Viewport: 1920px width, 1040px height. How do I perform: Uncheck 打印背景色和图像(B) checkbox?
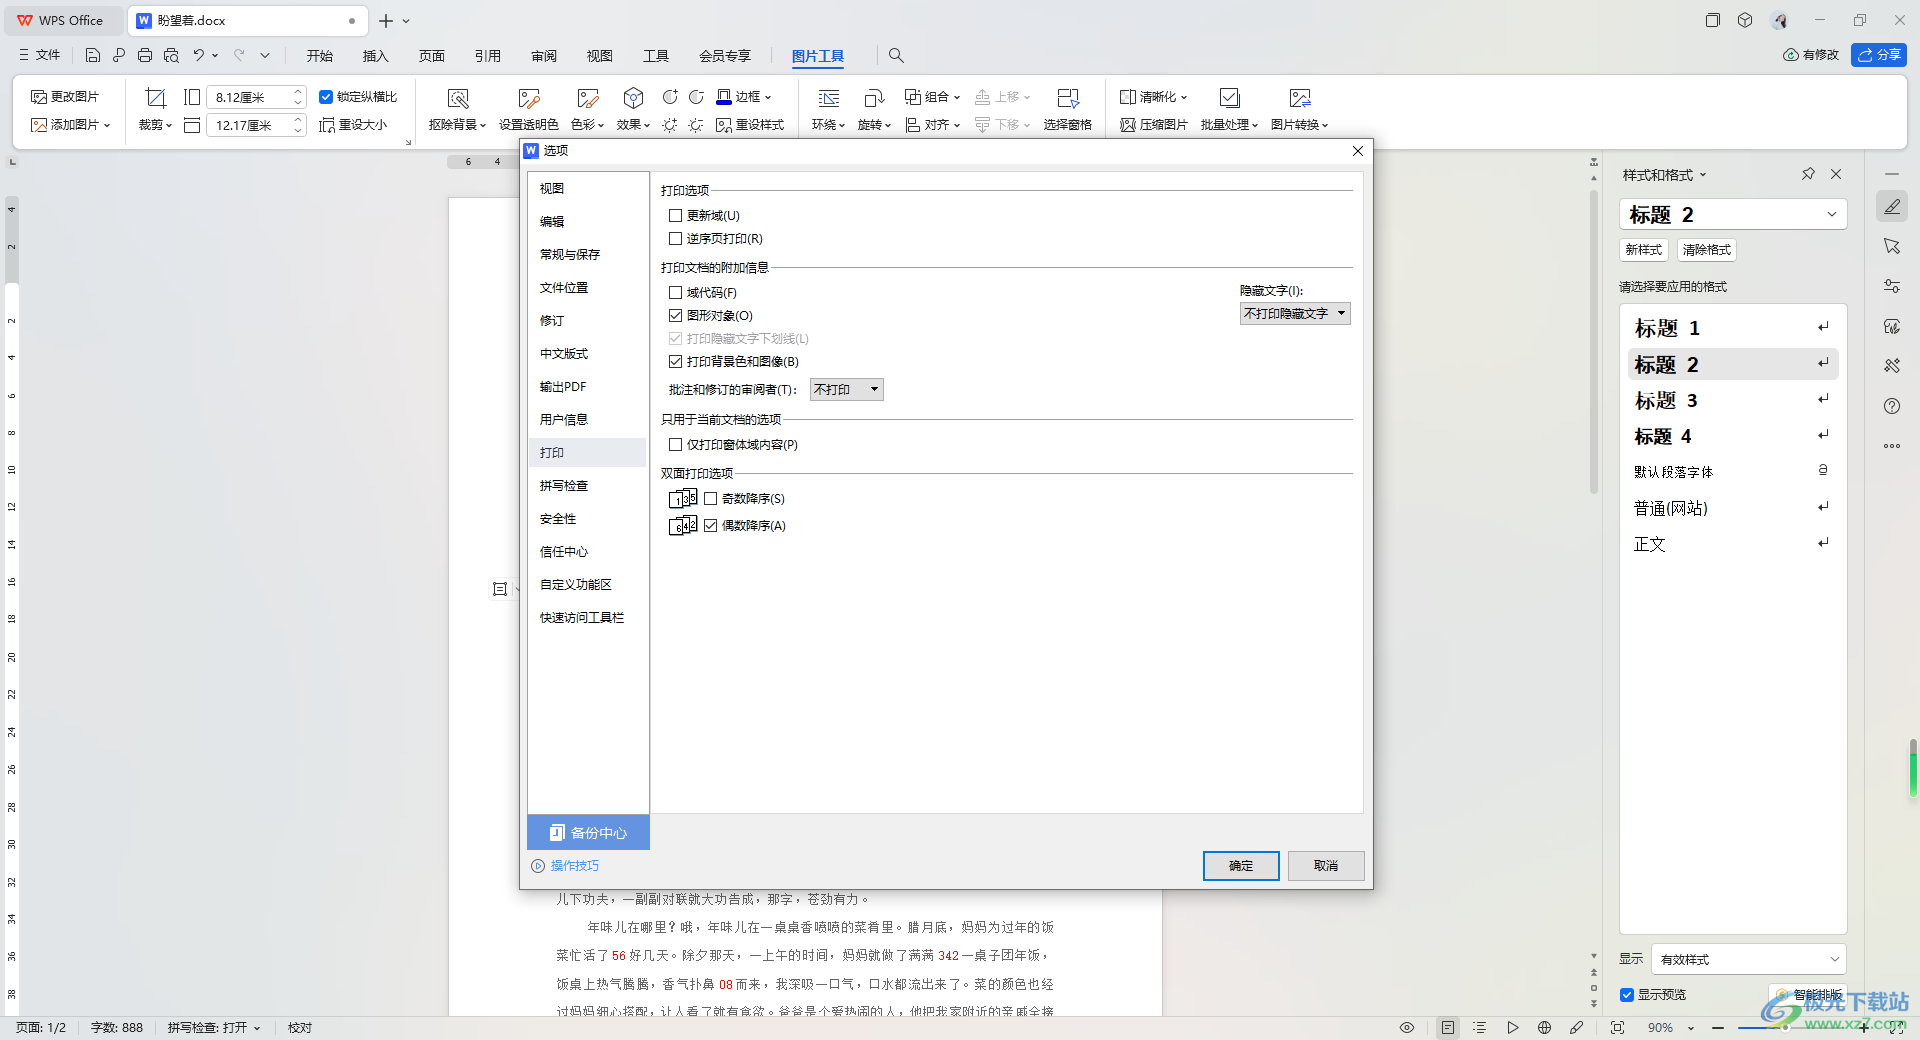point(676,362)
